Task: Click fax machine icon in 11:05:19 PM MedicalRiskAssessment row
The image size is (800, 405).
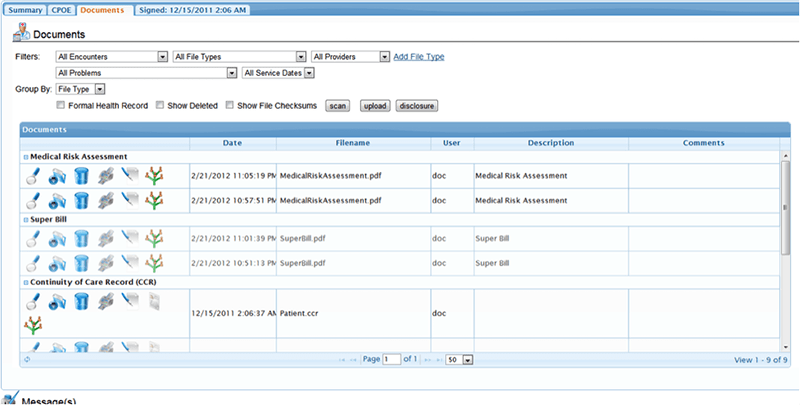Action: click(106, 176)
